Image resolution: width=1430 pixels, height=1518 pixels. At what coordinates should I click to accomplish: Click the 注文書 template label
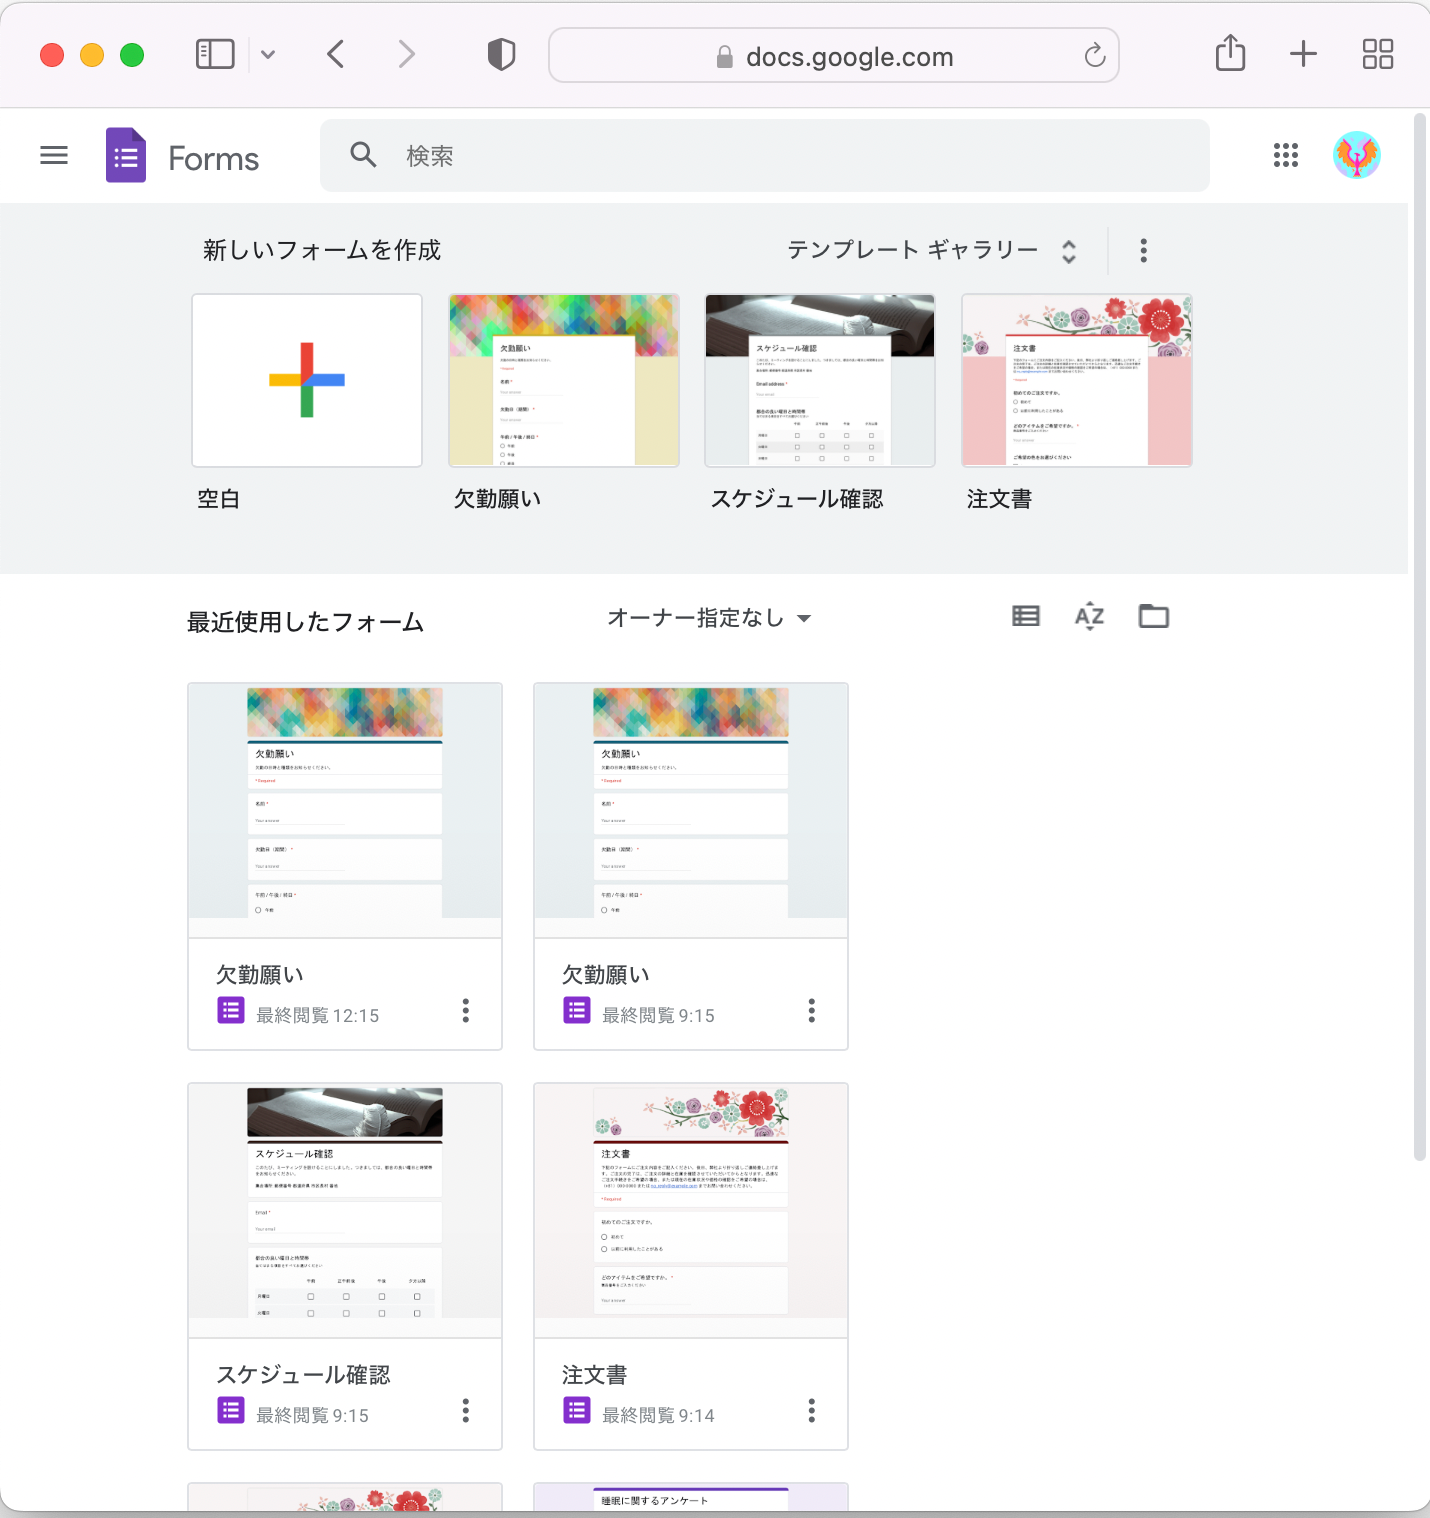coord(999,499)
